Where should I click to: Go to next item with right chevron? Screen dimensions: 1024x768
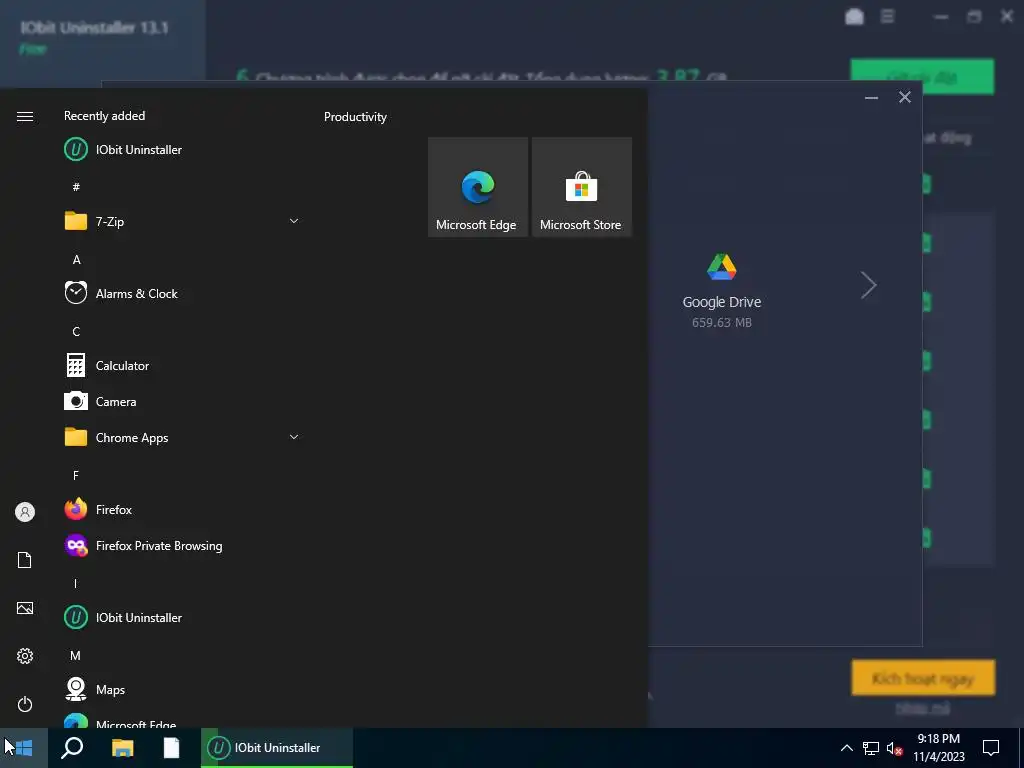tap(868, 285)
